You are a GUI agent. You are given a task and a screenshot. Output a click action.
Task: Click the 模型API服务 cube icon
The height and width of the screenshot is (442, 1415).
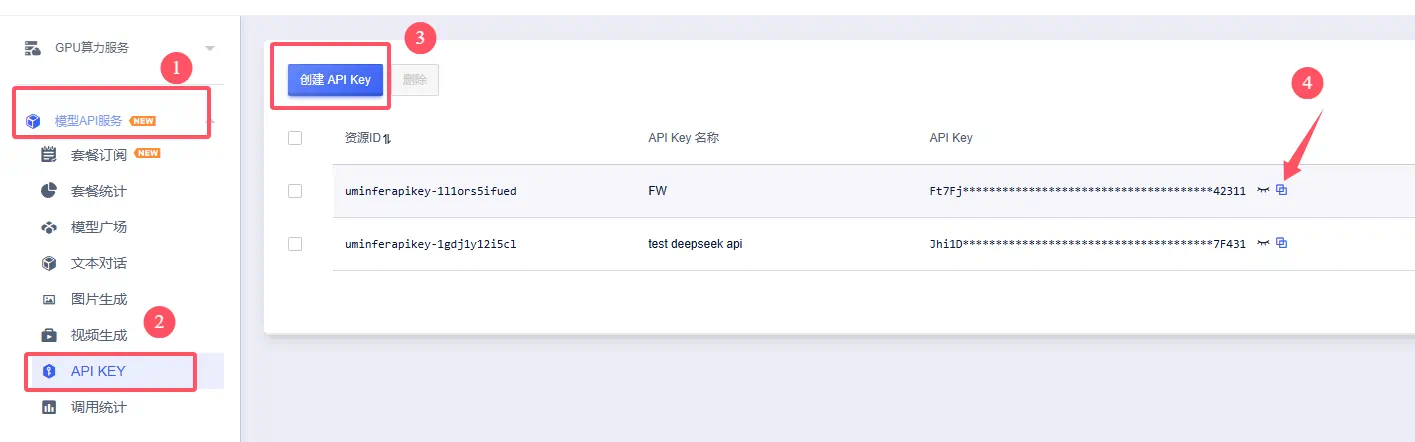33,121
